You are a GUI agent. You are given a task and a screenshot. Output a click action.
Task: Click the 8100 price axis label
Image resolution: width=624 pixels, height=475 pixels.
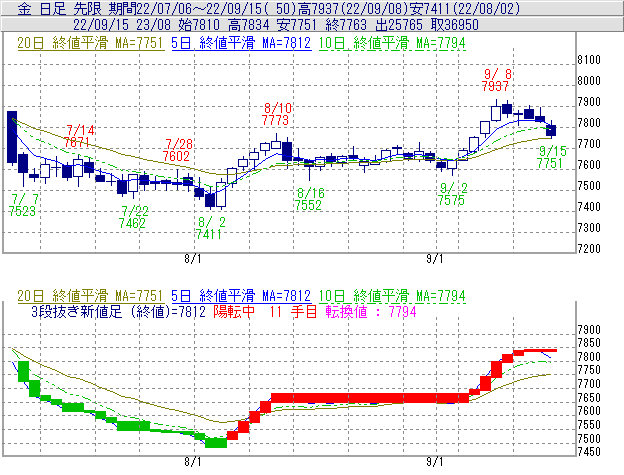(x=589, y=60)
